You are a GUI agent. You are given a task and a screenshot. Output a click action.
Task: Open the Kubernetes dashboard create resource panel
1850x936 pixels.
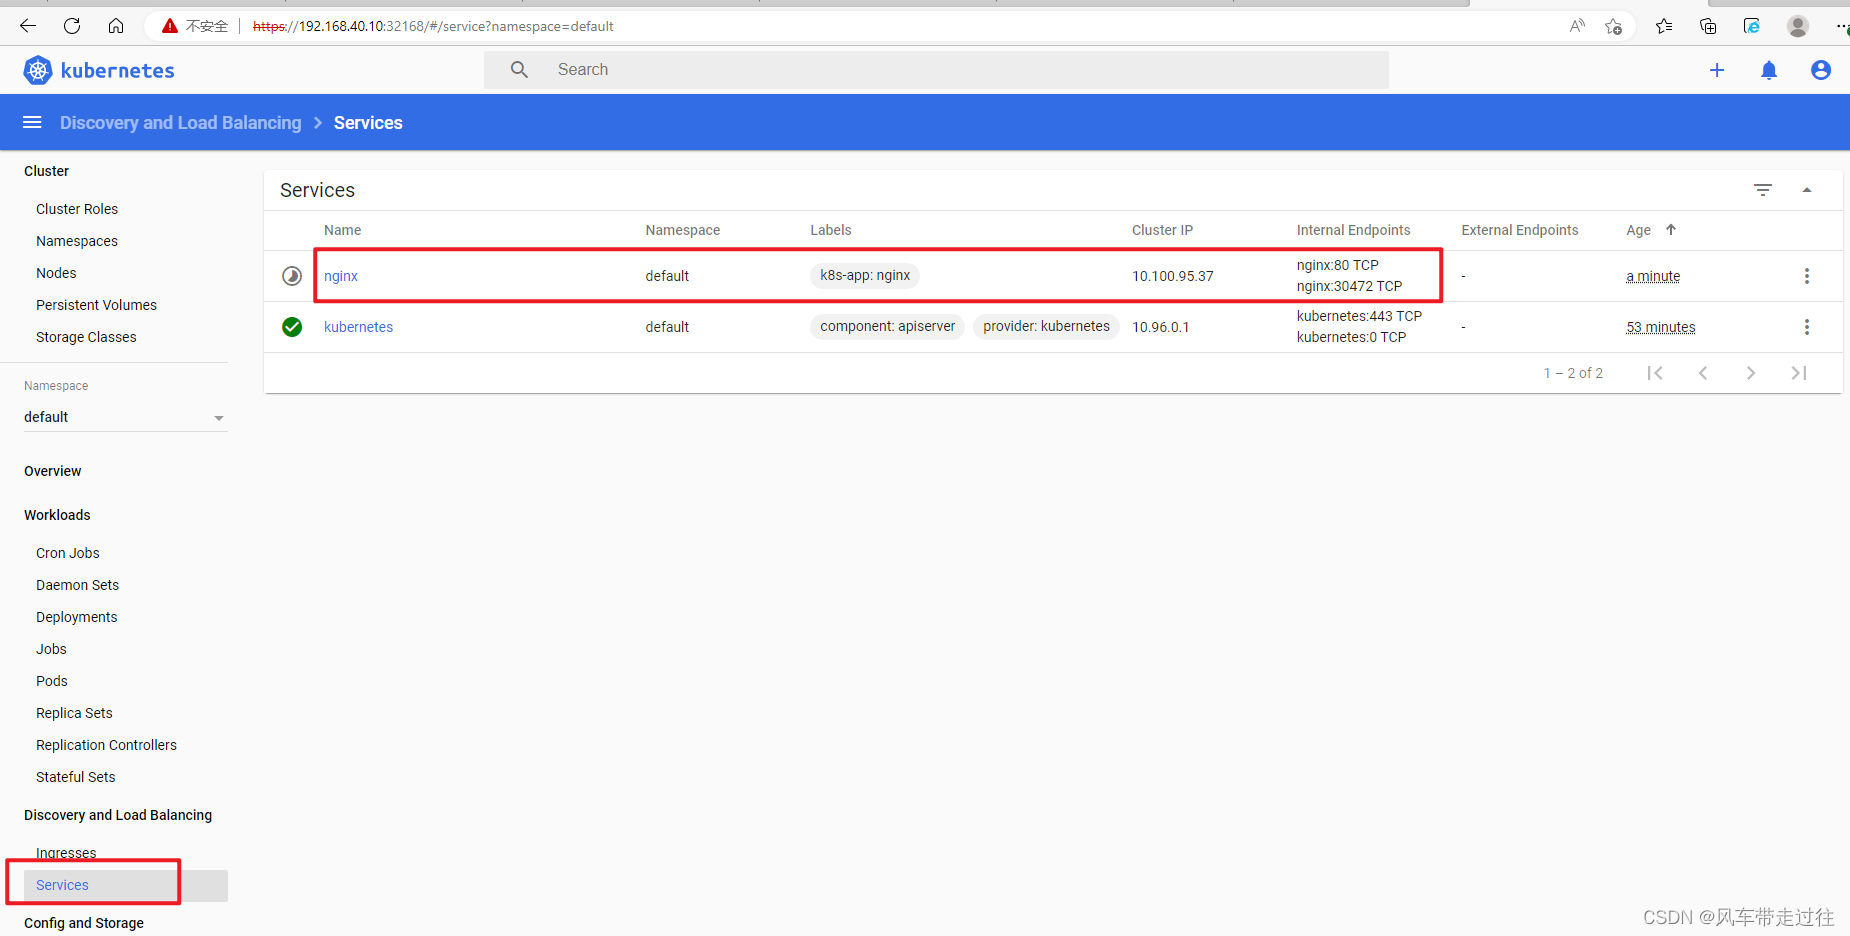point(1716,70)
